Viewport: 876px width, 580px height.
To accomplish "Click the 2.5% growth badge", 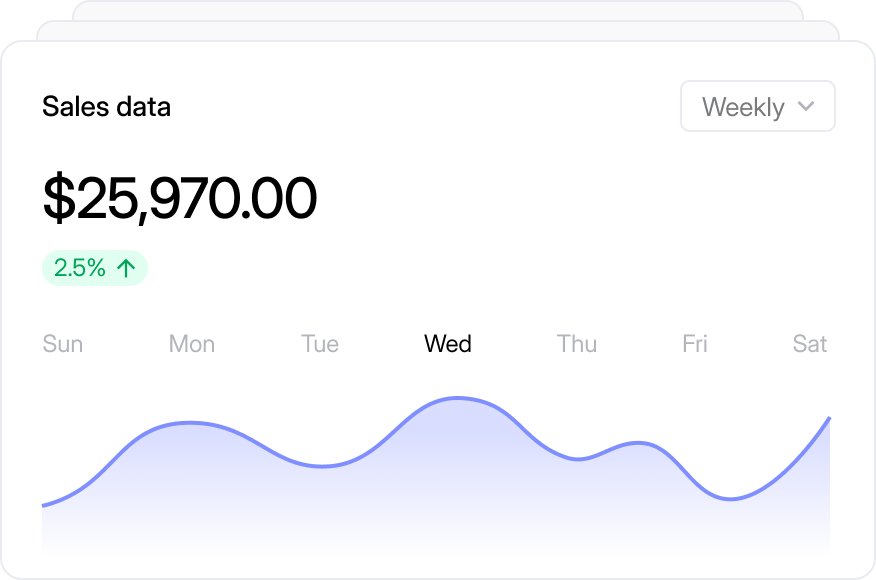I will 95,268.
